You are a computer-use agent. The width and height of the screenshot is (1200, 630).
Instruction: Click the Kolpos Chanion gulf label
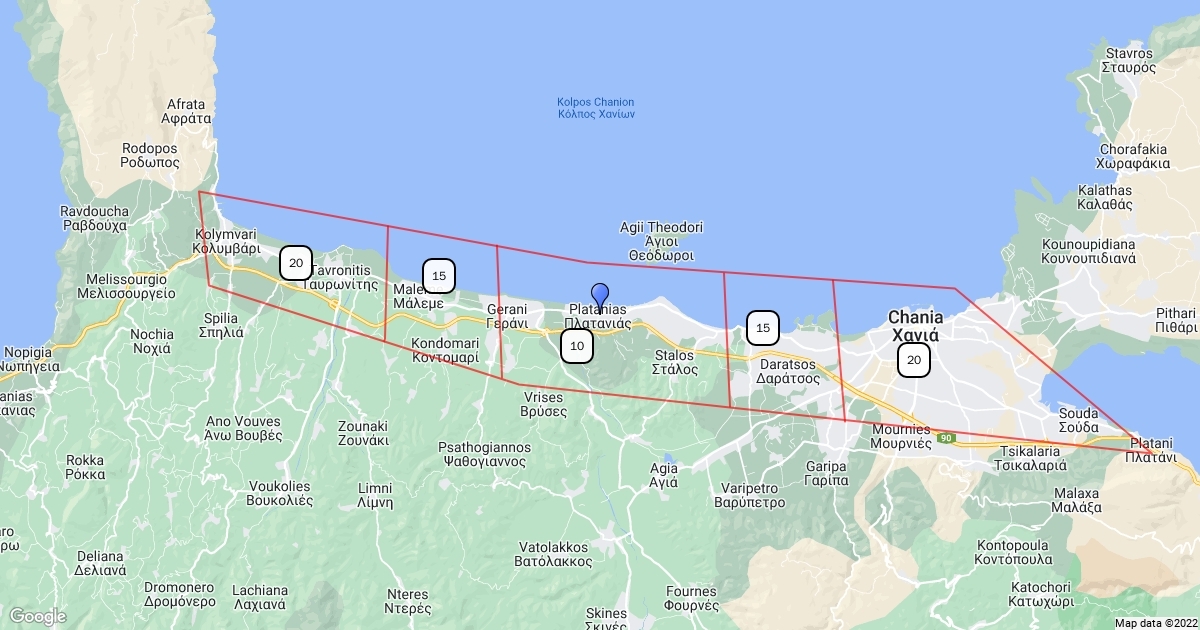pos(596,108)
